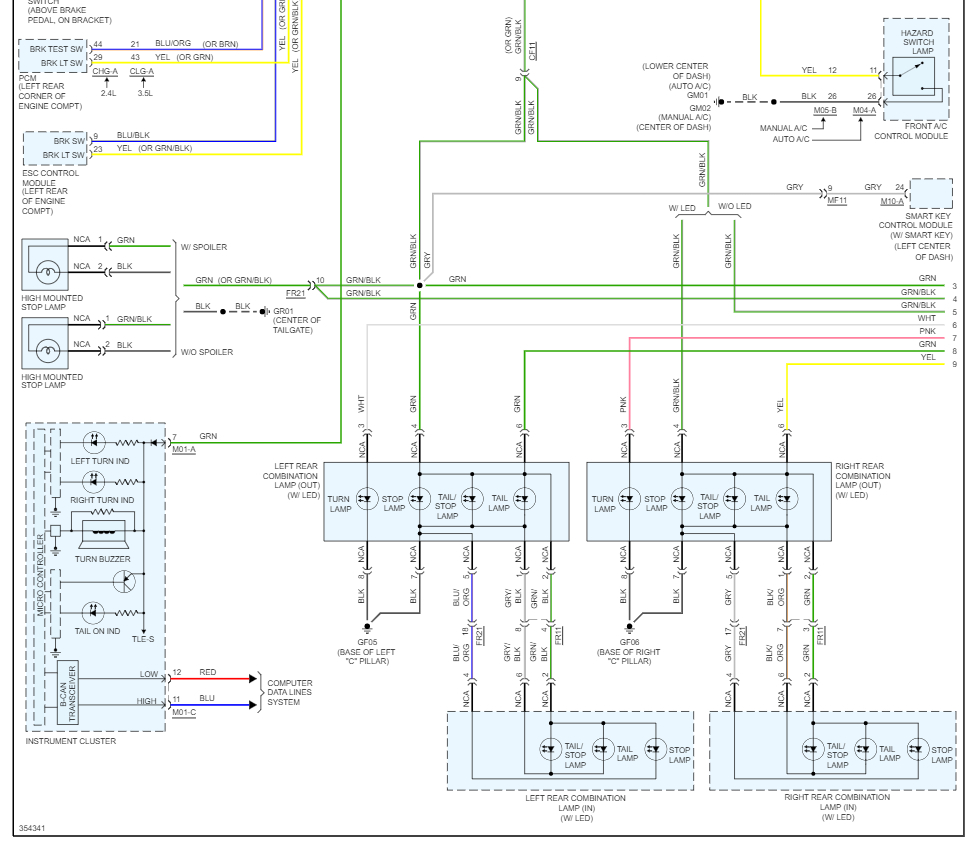Click tail lamp LED in right rear lamp (OUT)
The image size is (968, 845).
[x=787, y=499]
